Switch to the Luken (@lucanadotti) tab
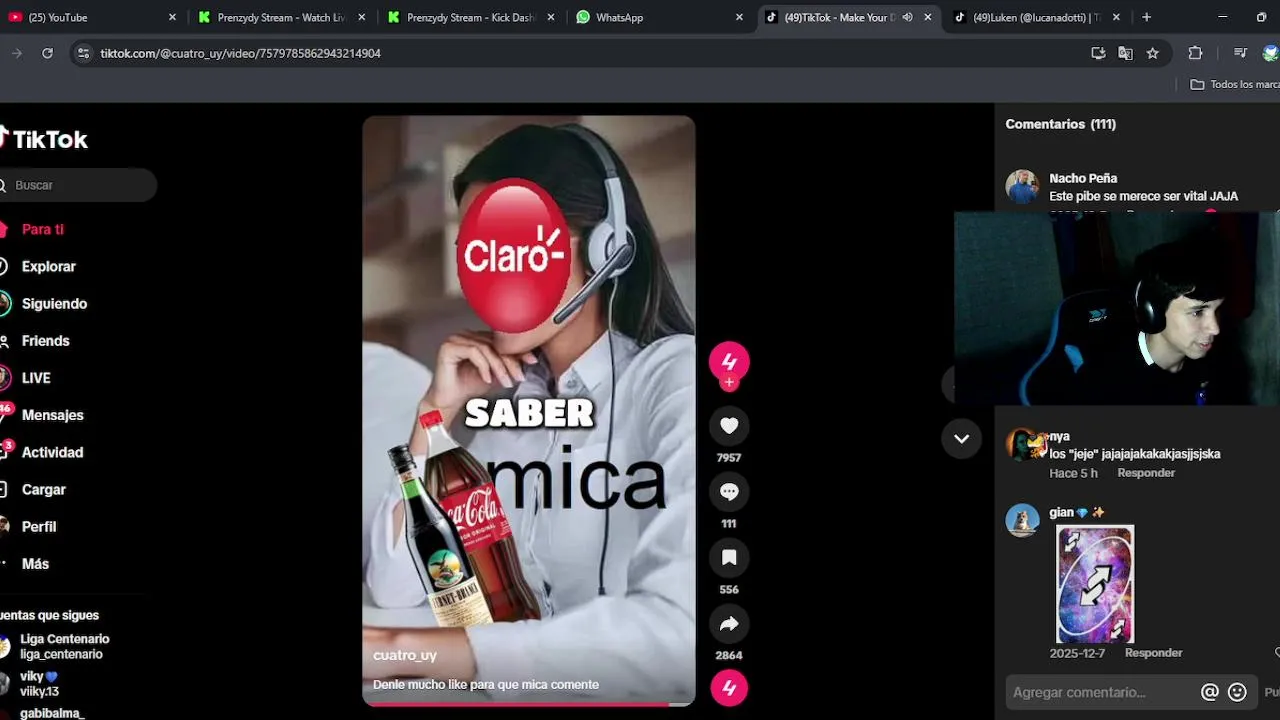This screenshot has height=720, width=1280. tap(1037, 17)
